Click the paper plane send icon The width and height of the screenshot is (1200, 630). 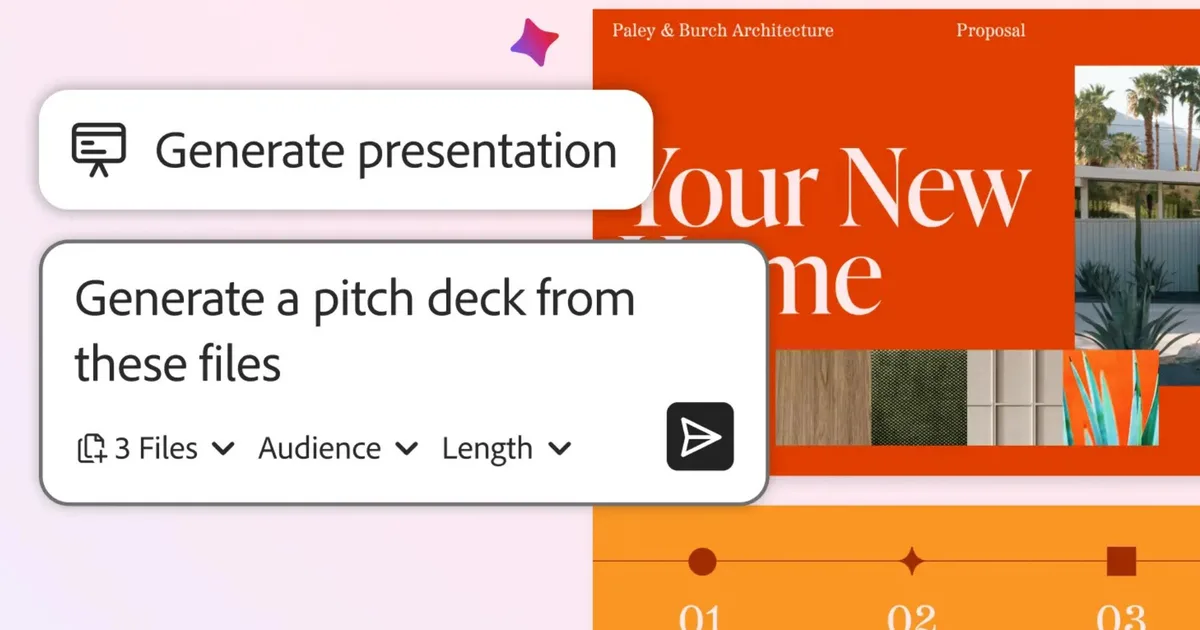pos(699,436)
